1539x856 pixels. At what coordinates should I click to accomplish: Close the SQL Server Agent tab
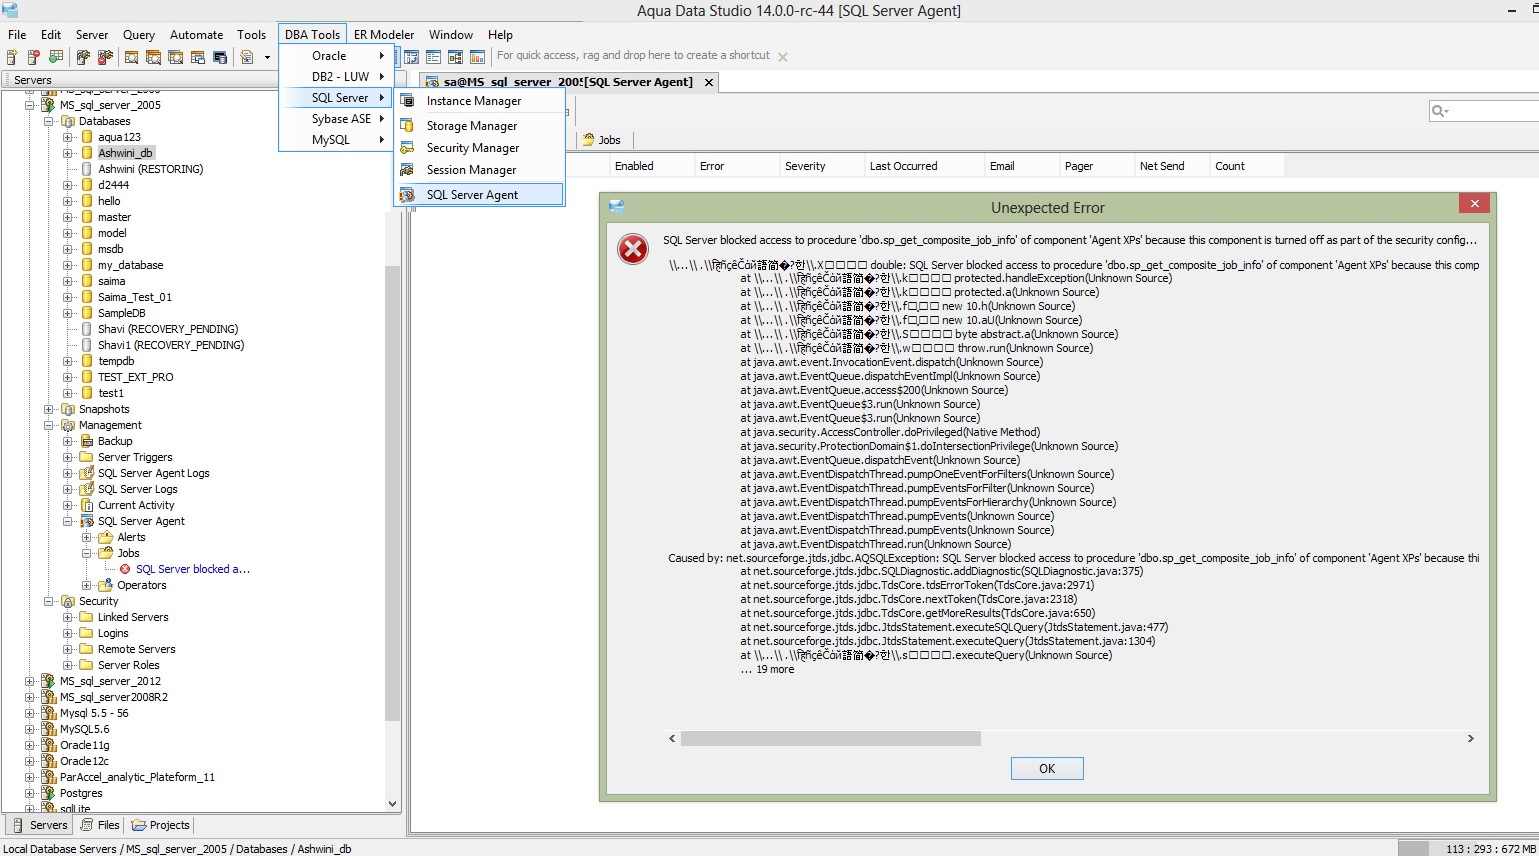click(709, 82)
